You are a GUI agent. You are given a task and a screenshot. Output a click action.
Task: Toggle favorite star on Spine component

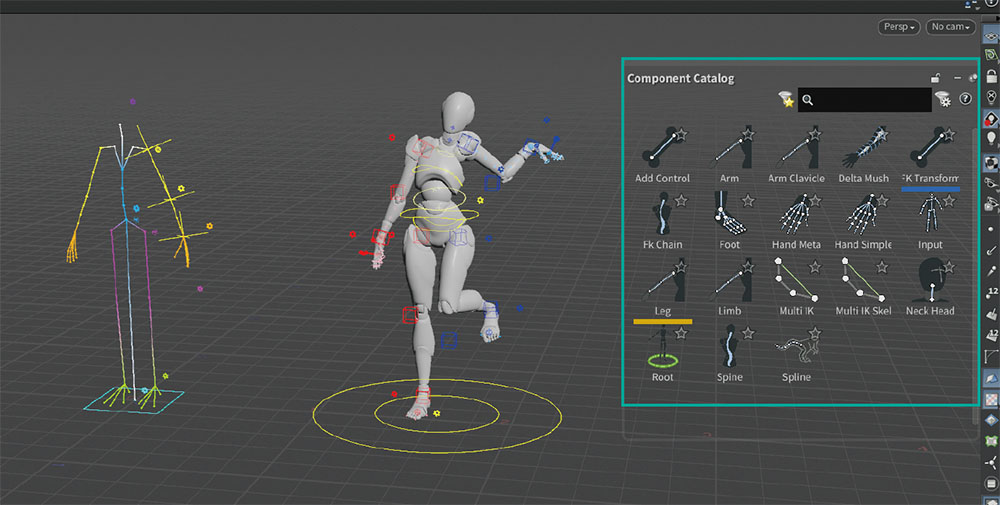point(748,332)
